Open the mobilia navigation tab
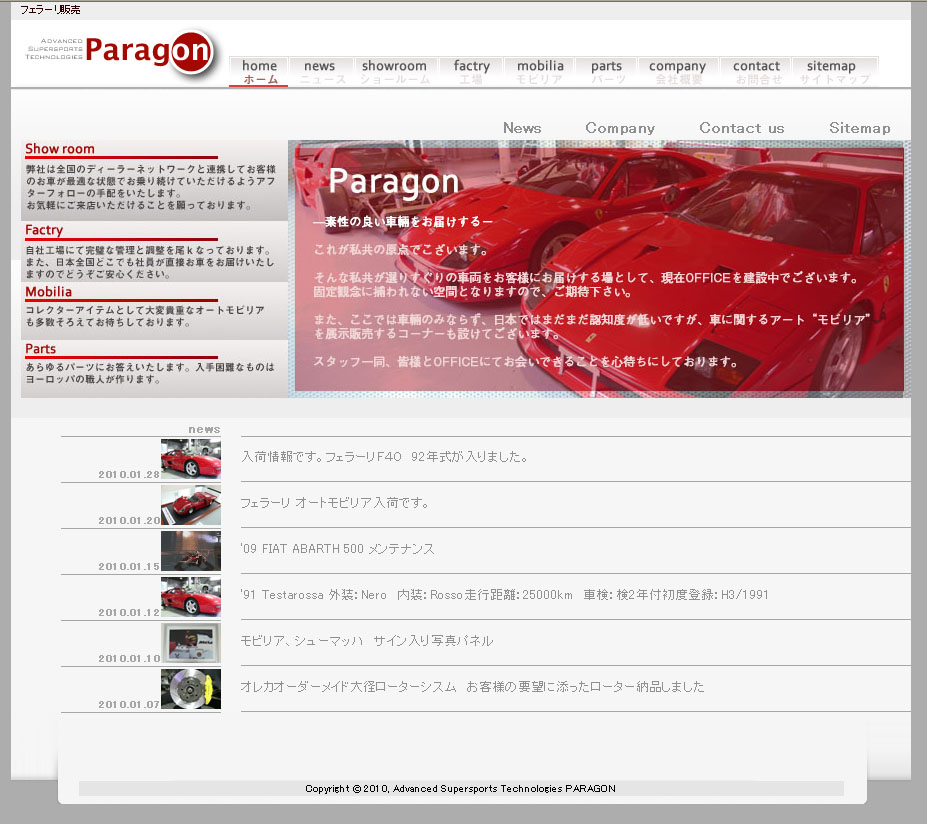 coord(540,71)
